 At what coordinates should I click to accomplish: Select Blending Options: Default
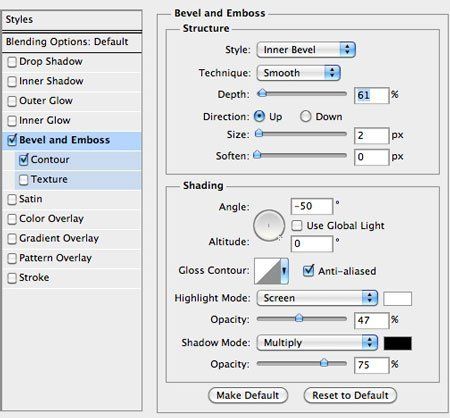coord(72,42)
